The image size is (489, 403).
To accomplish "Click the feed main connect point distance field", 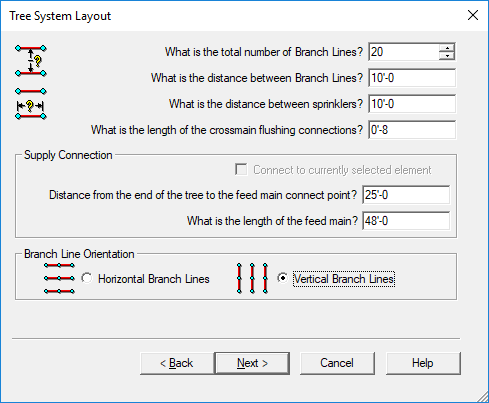I will click(406, 195).
